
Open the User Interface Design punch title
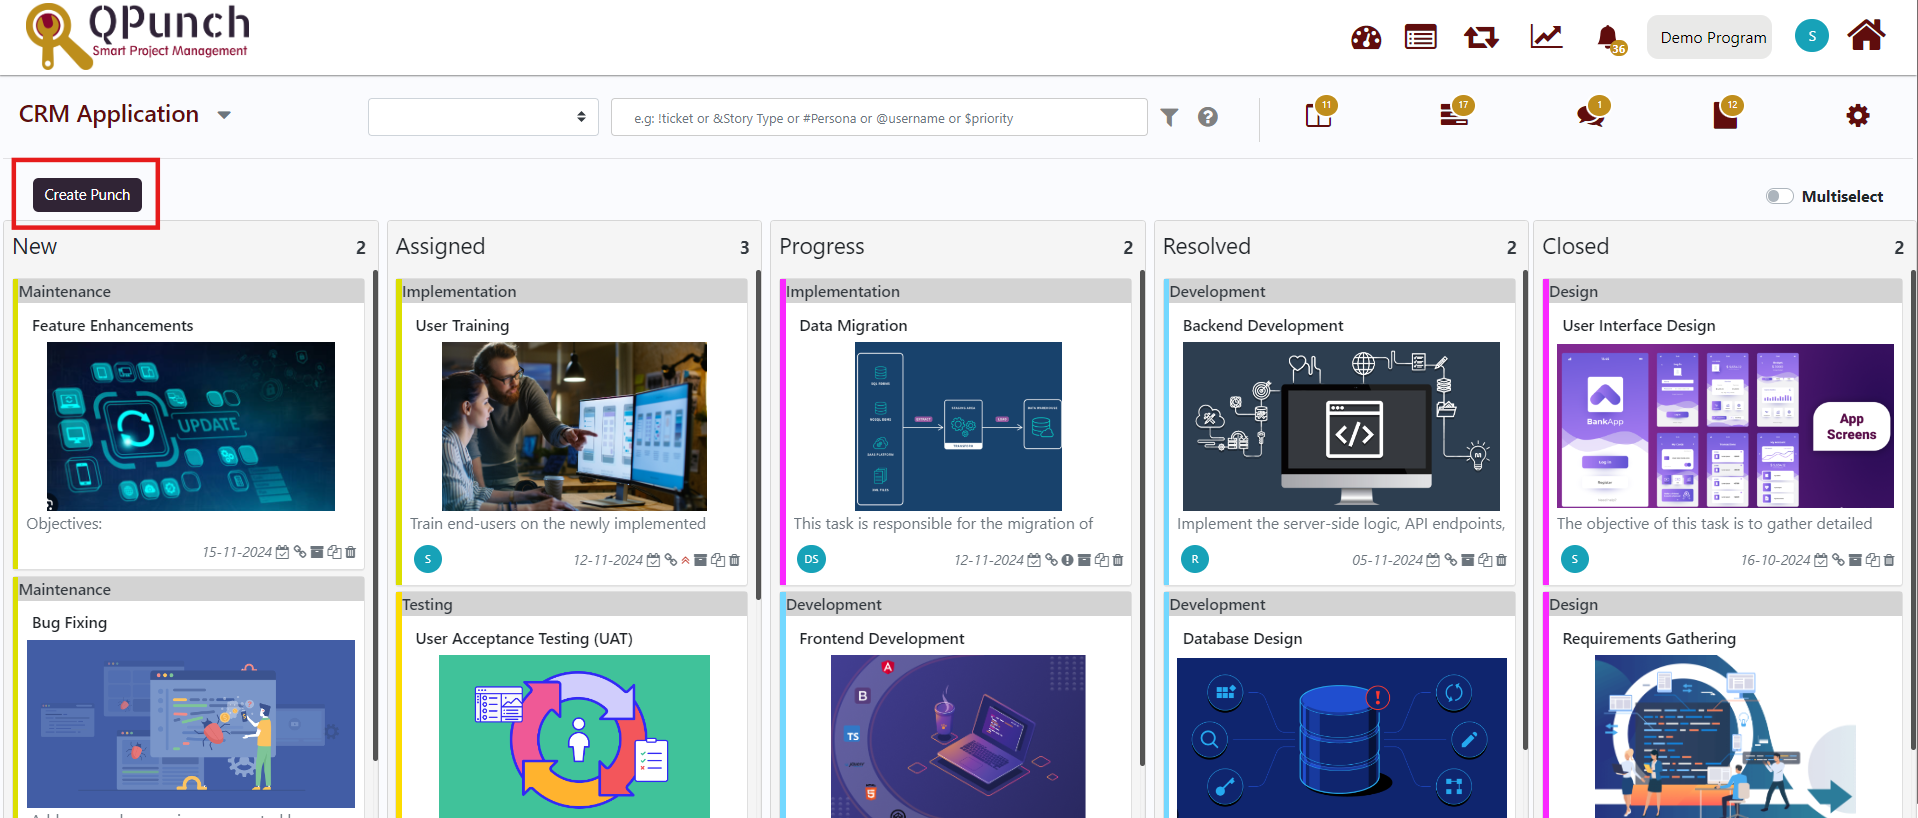pyautogui.click(x=1639, y=326)
